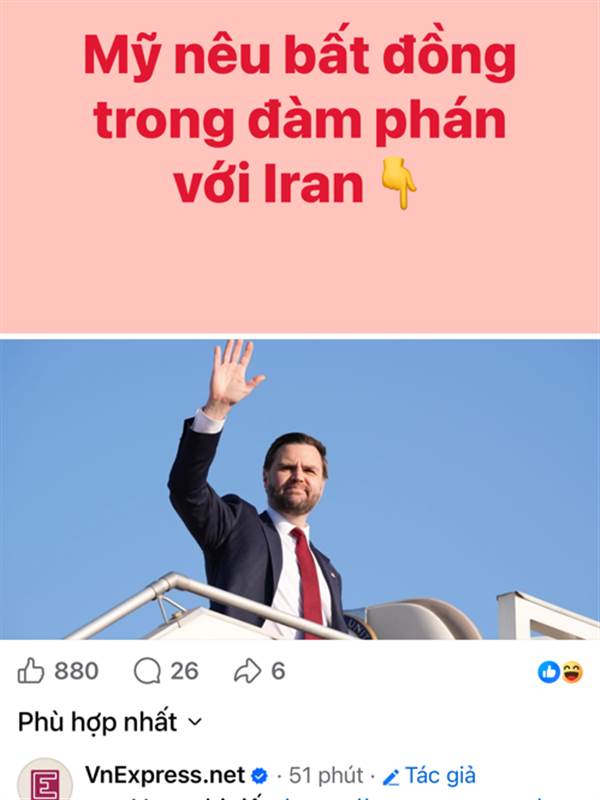The width and height of the screenshot is (600, 800).
Task: Click the Tác giả author label
Action: pos(440,776)
